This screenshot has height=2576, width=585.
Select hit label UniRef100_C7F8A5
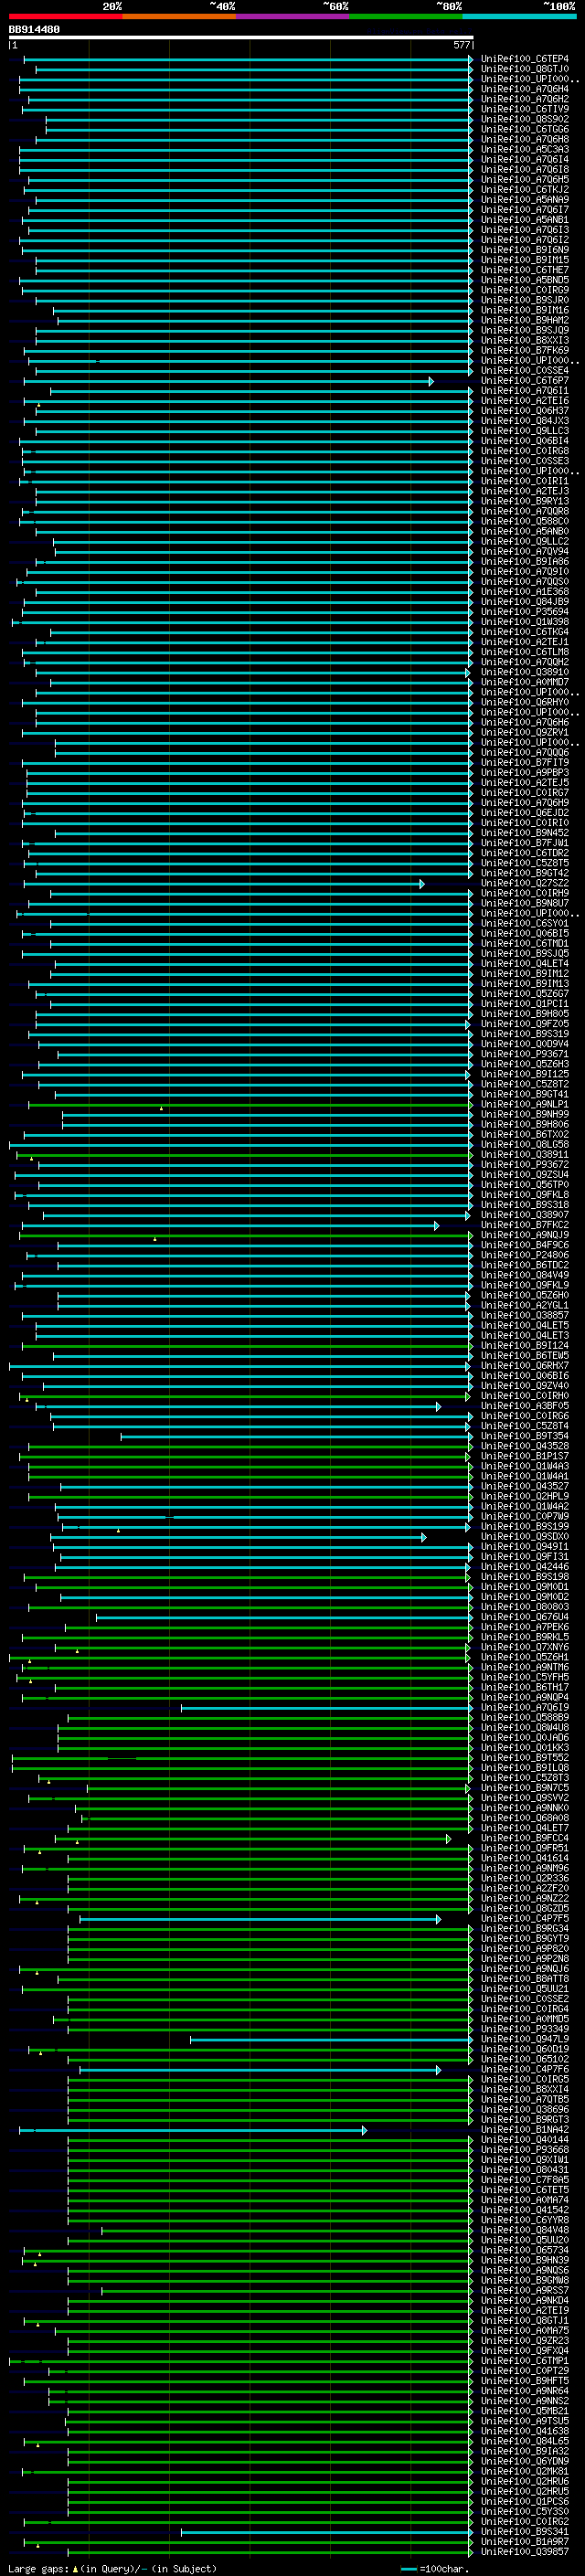(524, 2179)
